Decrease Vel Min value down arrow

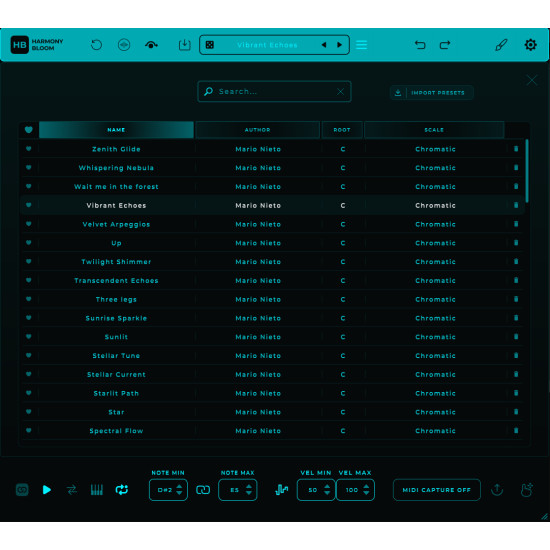tap(327, 493)
